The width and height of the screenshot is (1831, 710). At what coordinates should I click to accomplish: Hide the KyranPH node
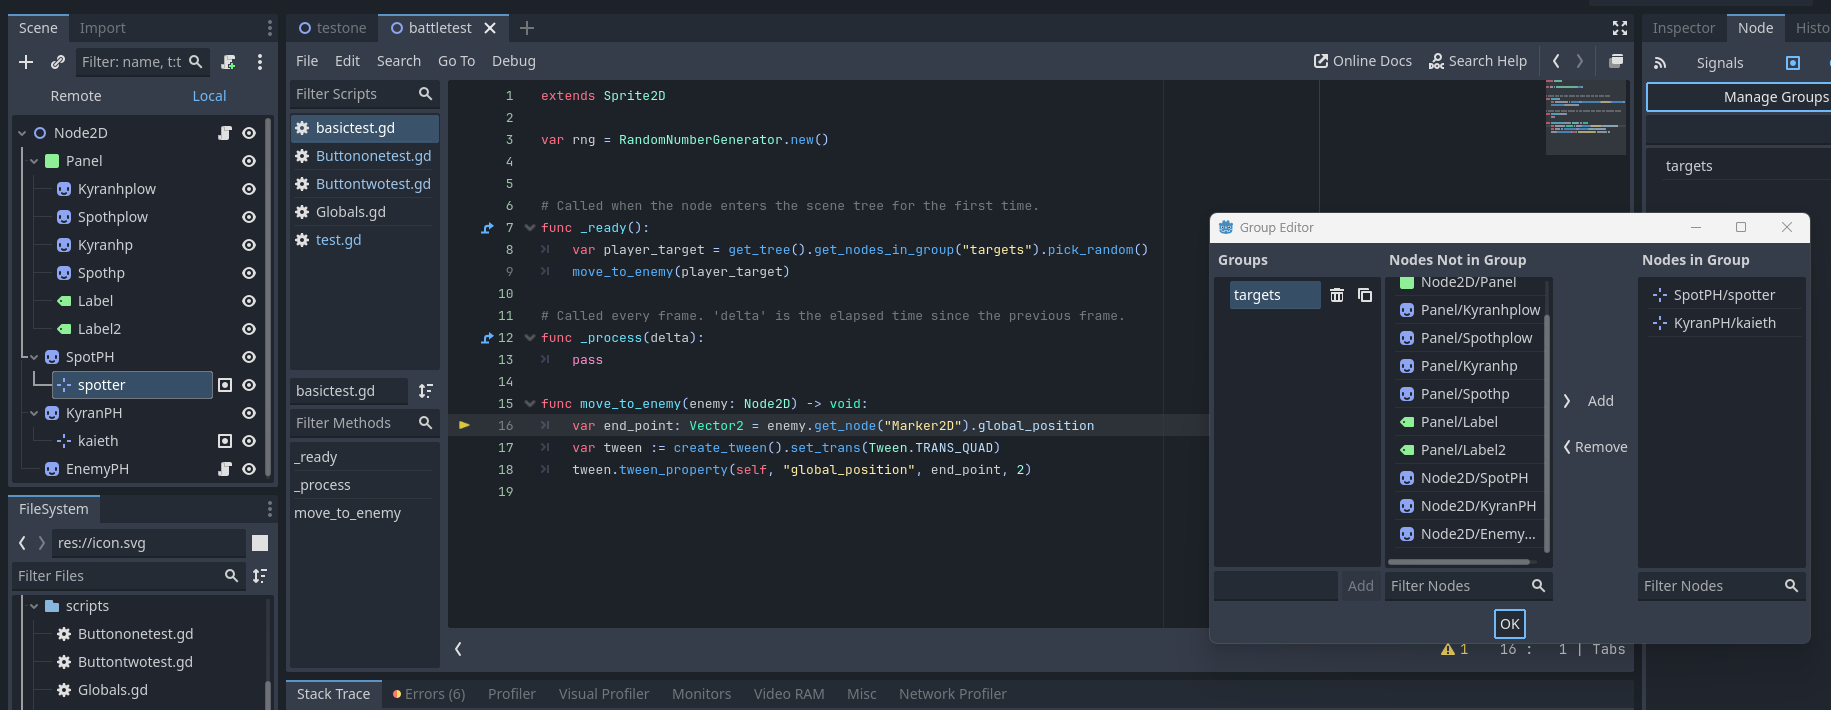(x=249, y=413)
